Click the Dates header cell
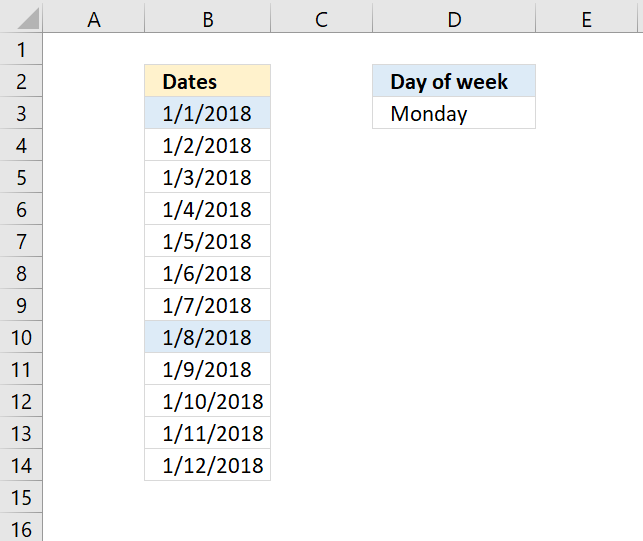Image resolution: width=643 pixels, height=541 pixels. tap(207, 81)
